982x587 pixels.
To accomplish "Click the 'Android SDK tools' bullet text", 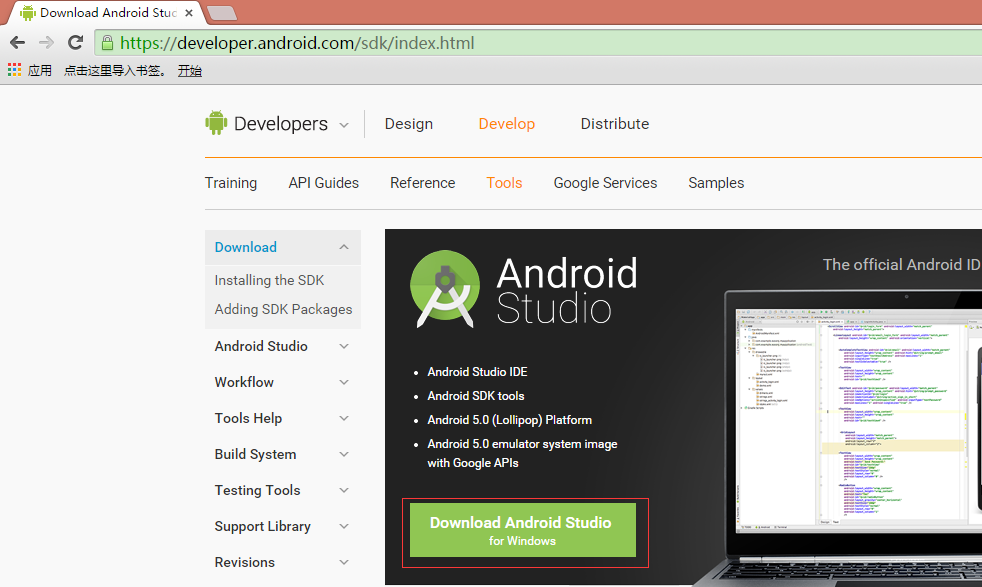I will 476,396.
